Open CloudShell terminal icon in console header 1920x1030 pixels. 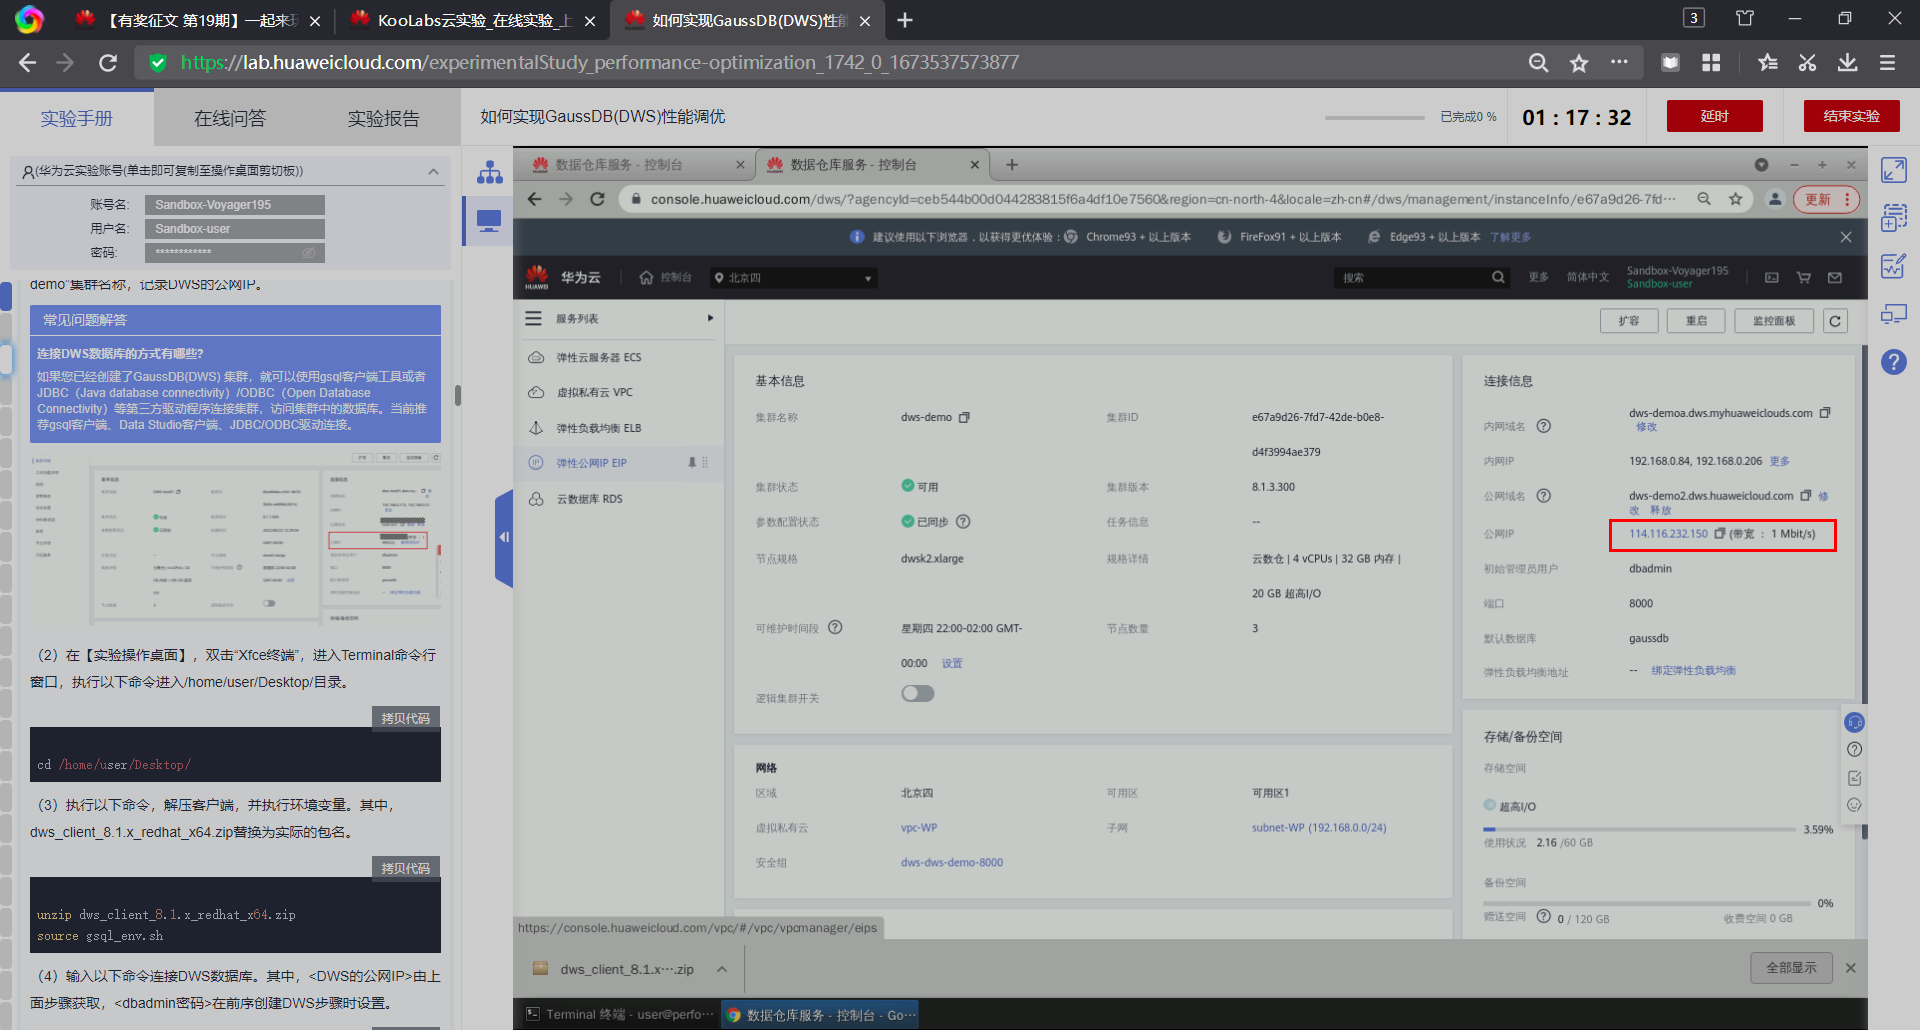[x=1771, y=277]
